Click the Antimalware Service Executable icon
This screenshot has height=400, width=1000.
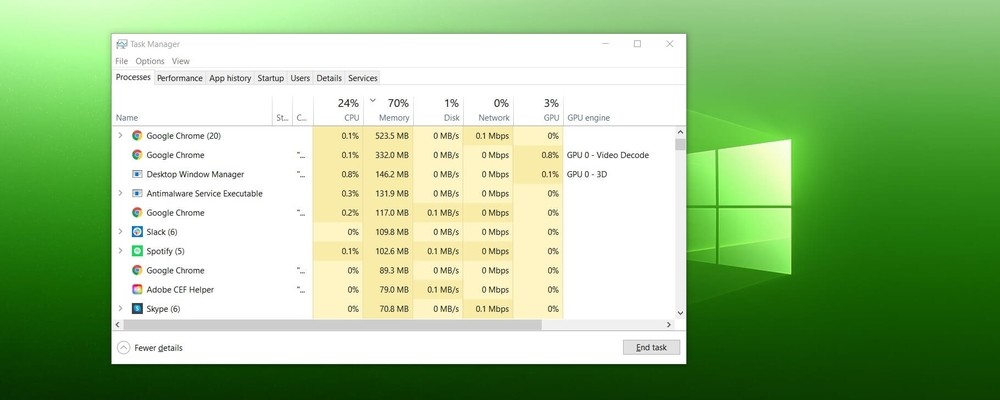coord(137,193)
